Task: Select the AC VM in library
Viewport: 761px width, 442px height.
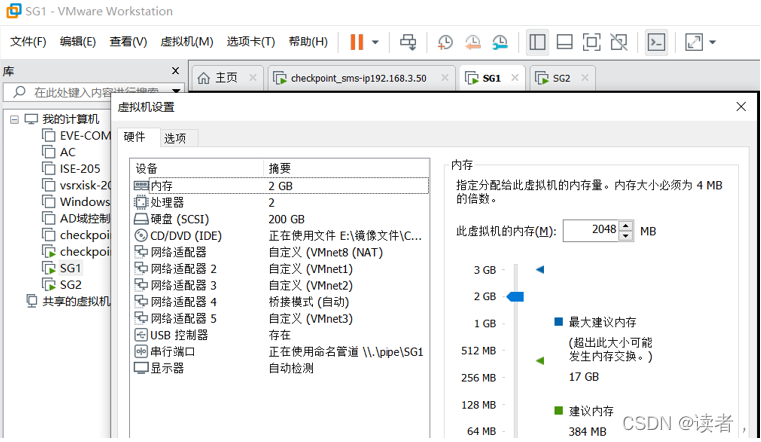Action: point(59,152)
